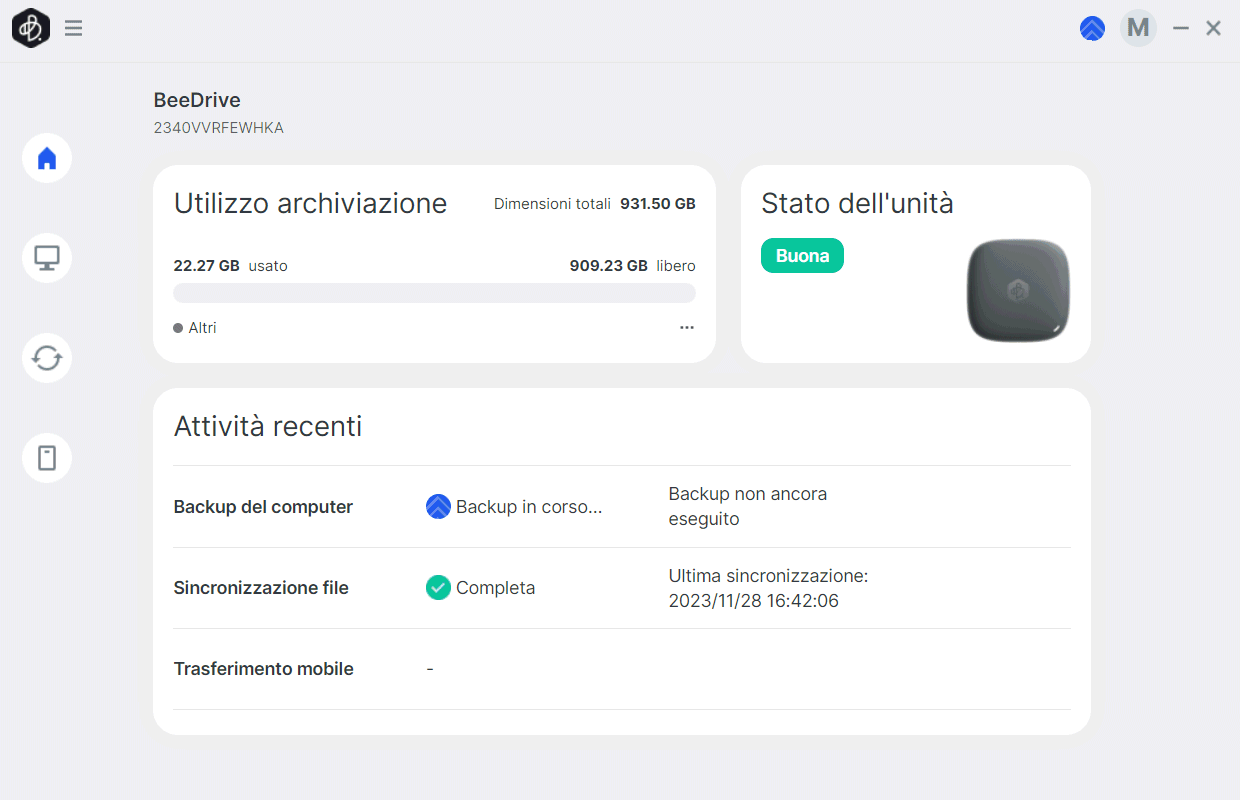
Task: Click the Stato dell'unità heading
Action: coord(857,204)
